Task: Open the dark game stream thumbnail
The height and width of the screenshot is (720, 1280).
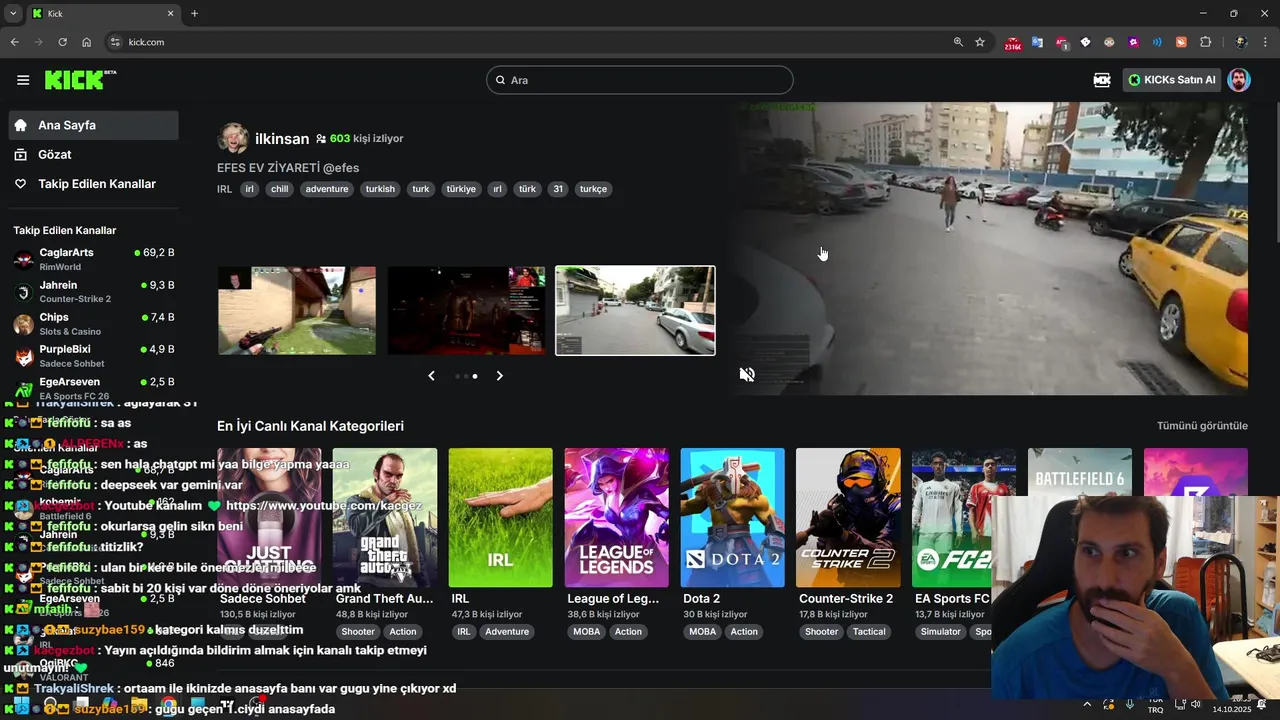Action: coord(467,310)
